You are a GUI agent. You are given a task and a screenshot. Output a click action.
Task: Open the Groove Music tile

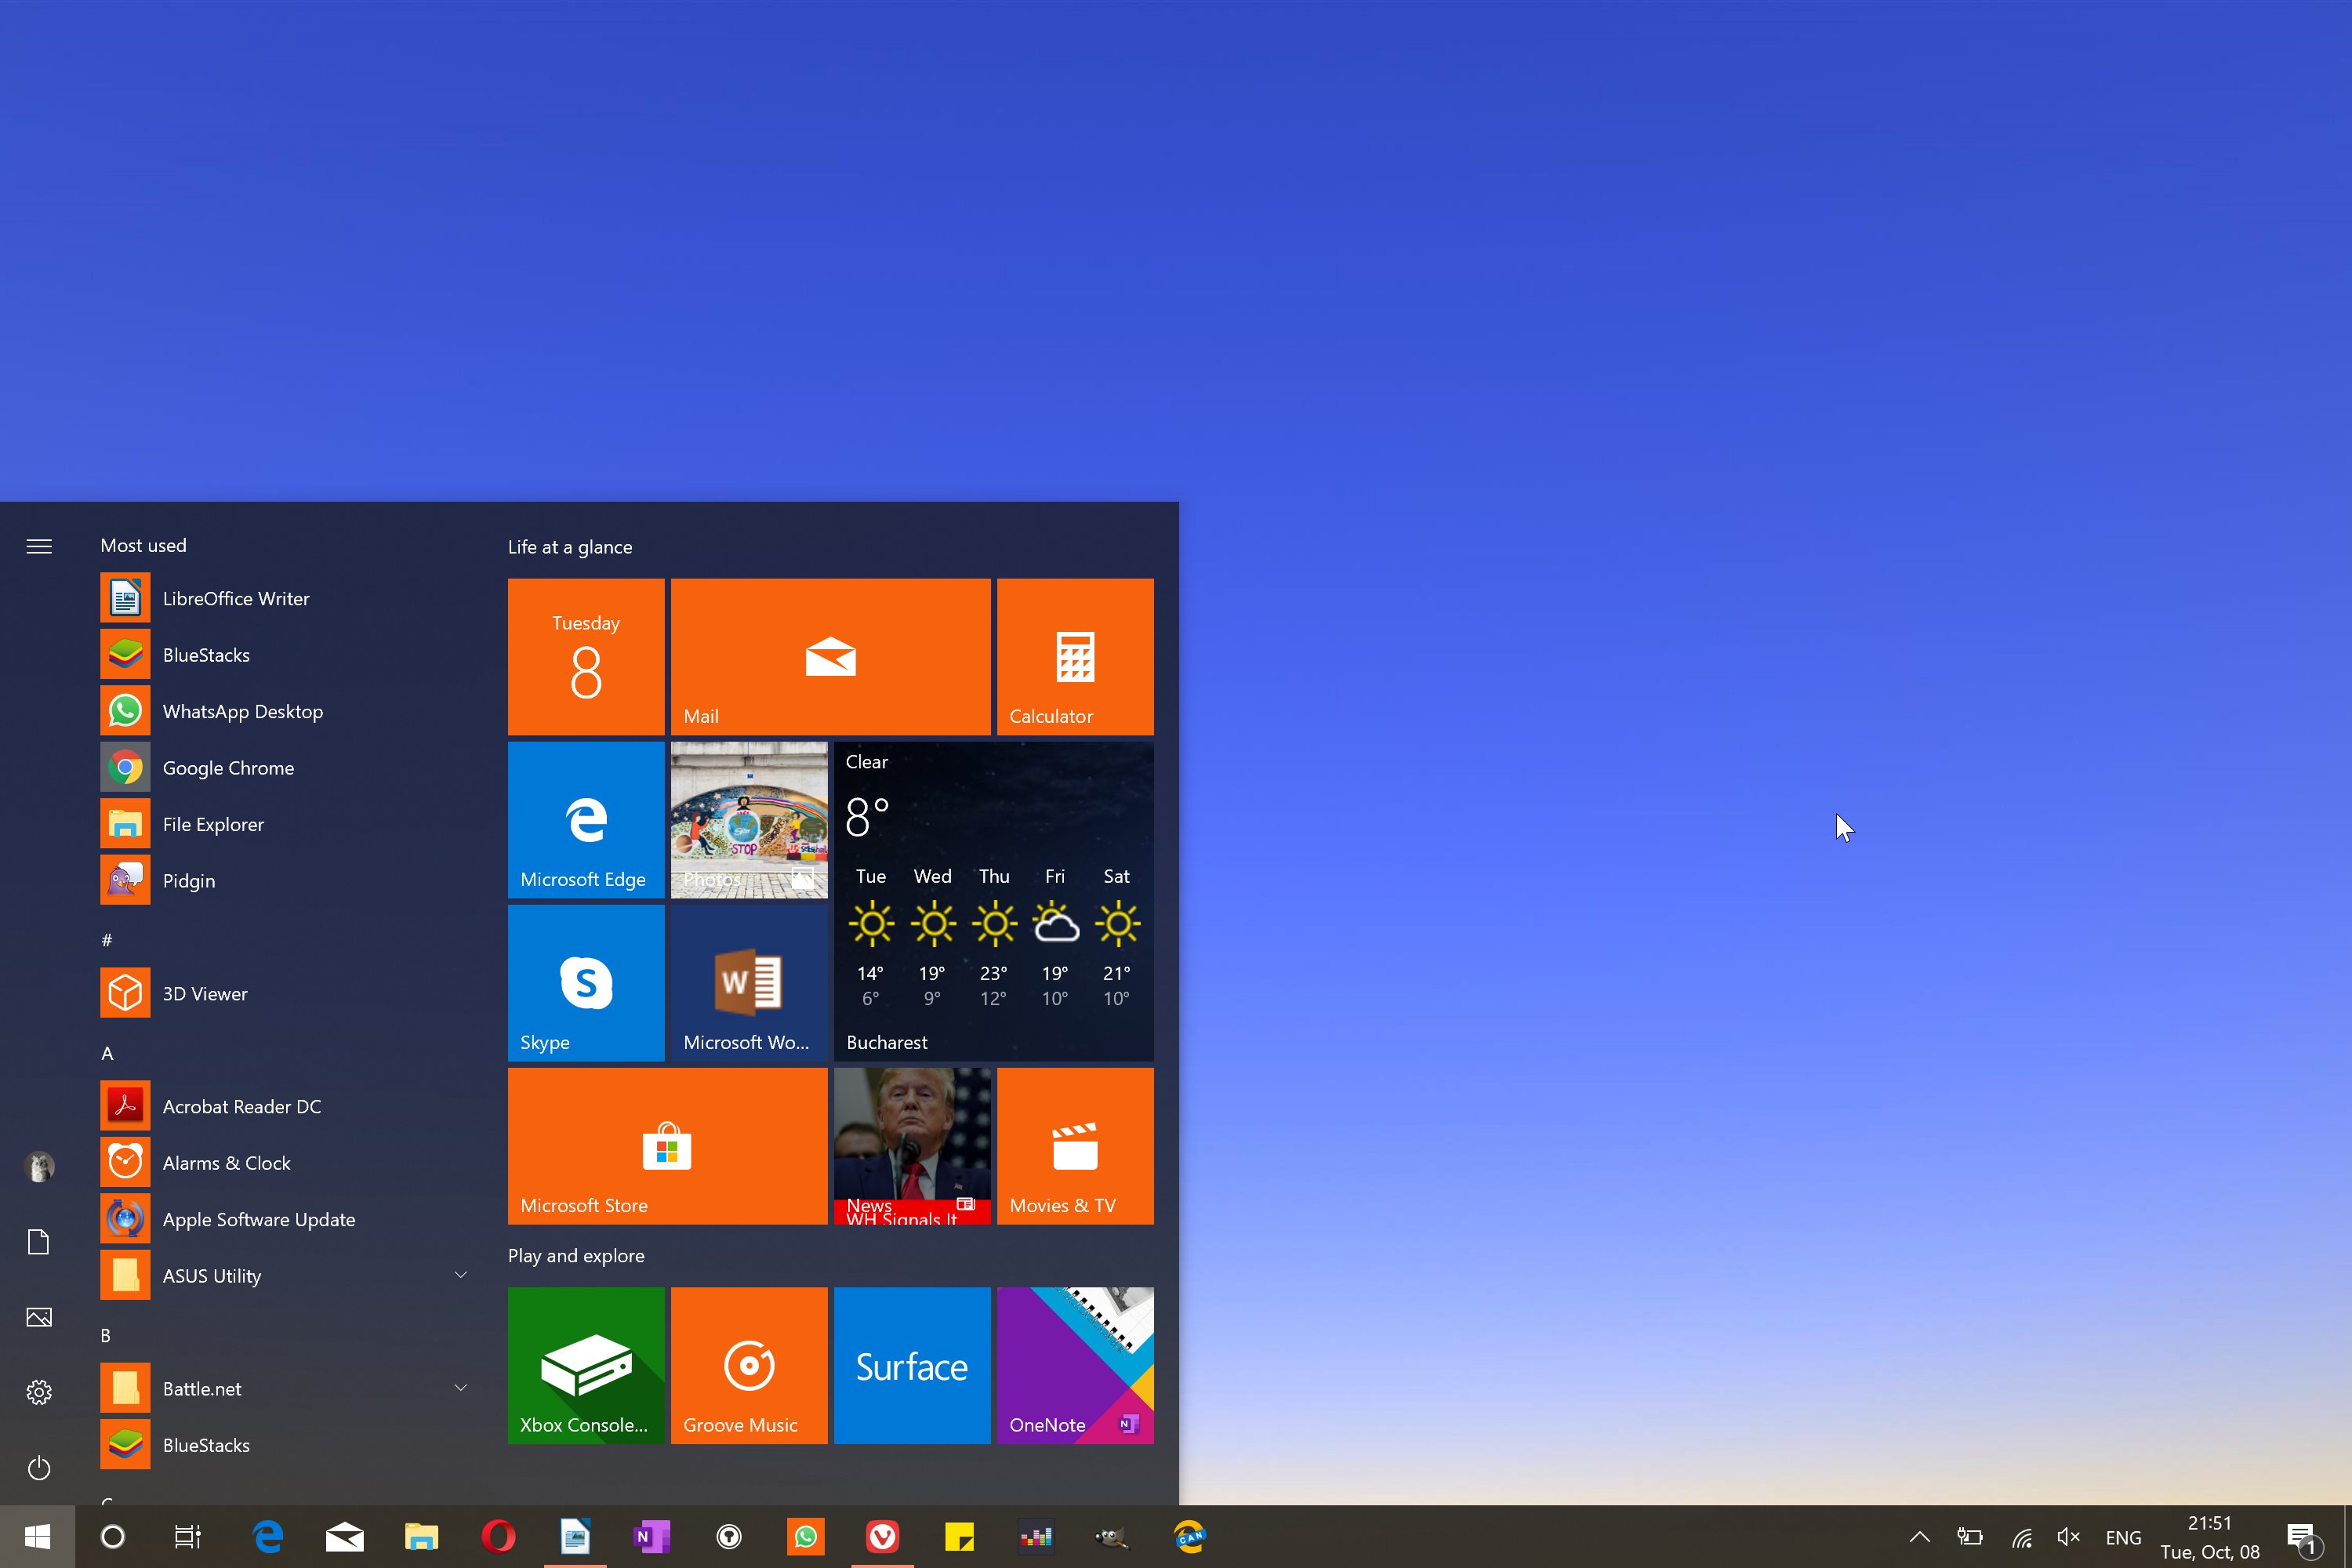point(749,1365)
